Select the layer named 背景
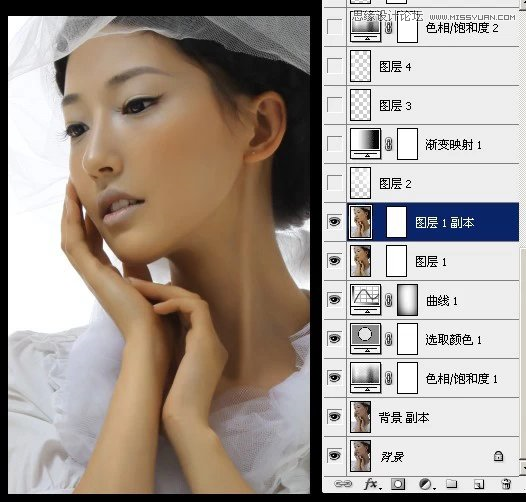526x502 pixels. pyautogui.click(x=392, y=456)
